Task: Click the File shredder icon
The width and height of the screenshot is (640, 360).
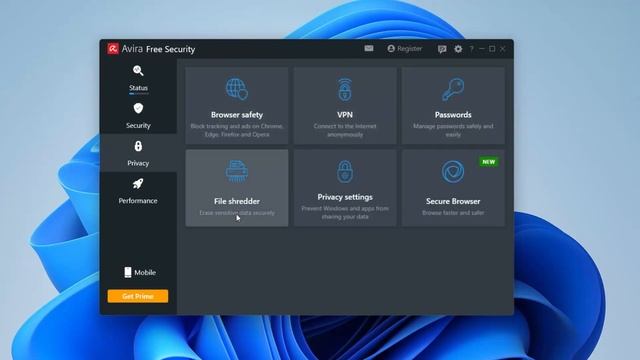Action: tap(237, 172)
